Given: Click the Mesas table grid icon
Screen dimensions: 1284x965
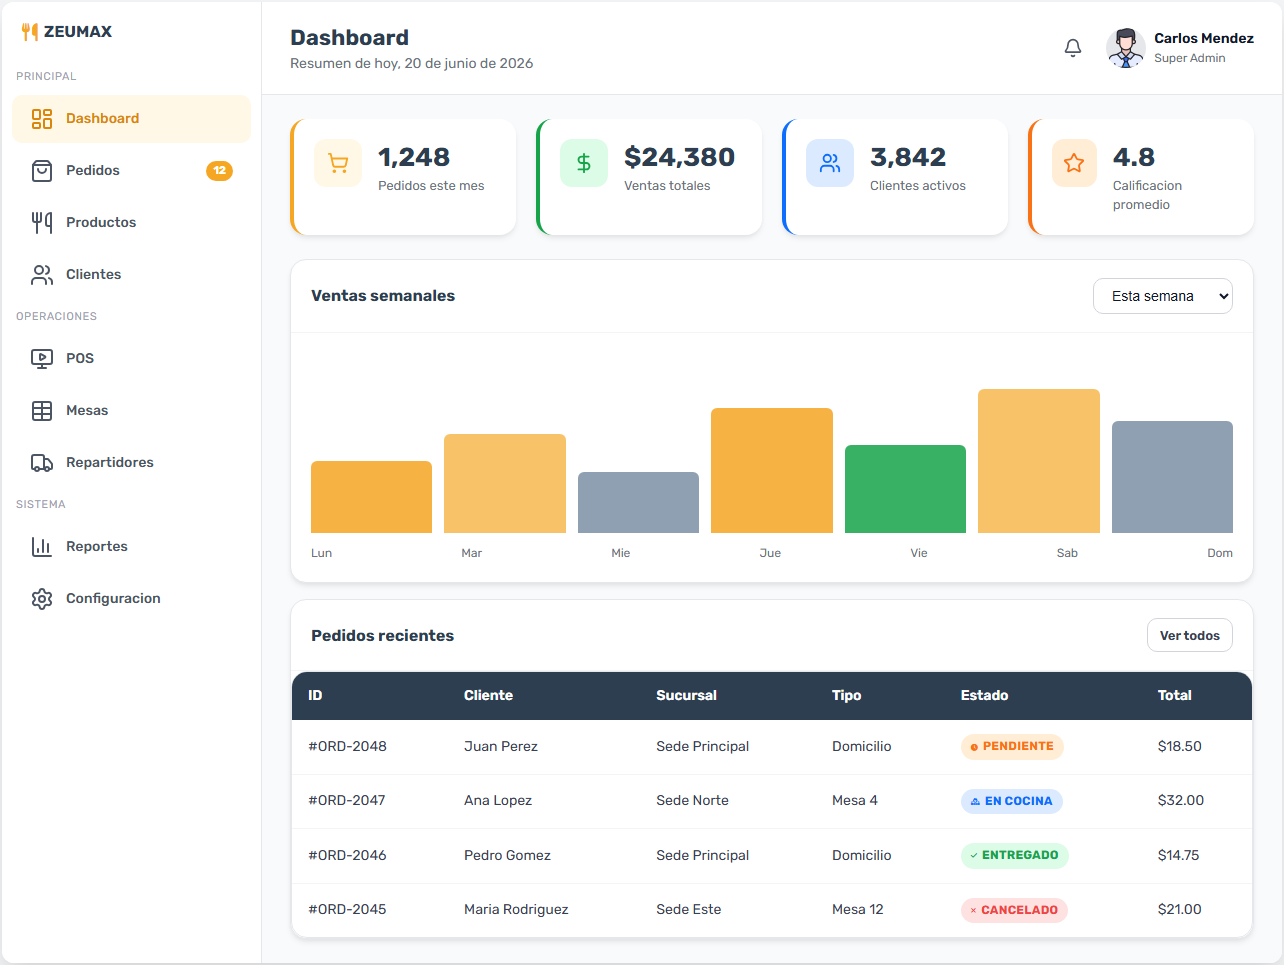Looking at the screenshot, I should [x=42, y=411].
